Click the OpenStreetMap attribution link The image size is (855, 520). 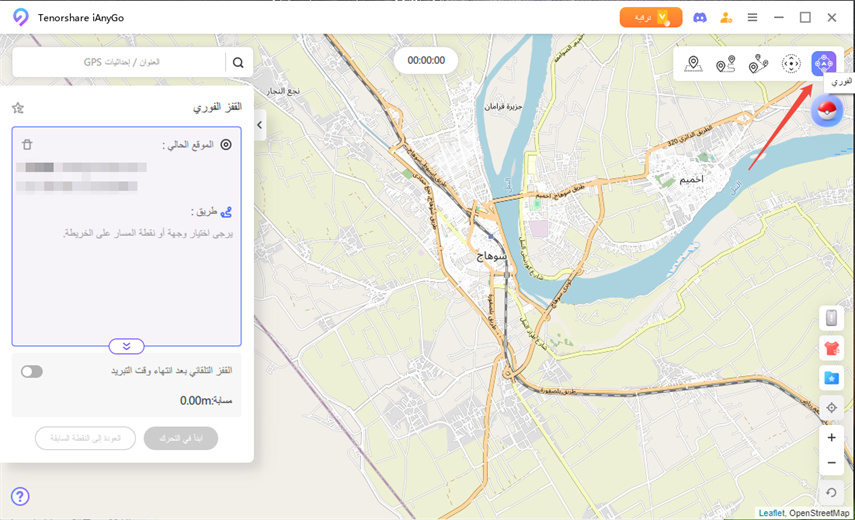(819, 513)
